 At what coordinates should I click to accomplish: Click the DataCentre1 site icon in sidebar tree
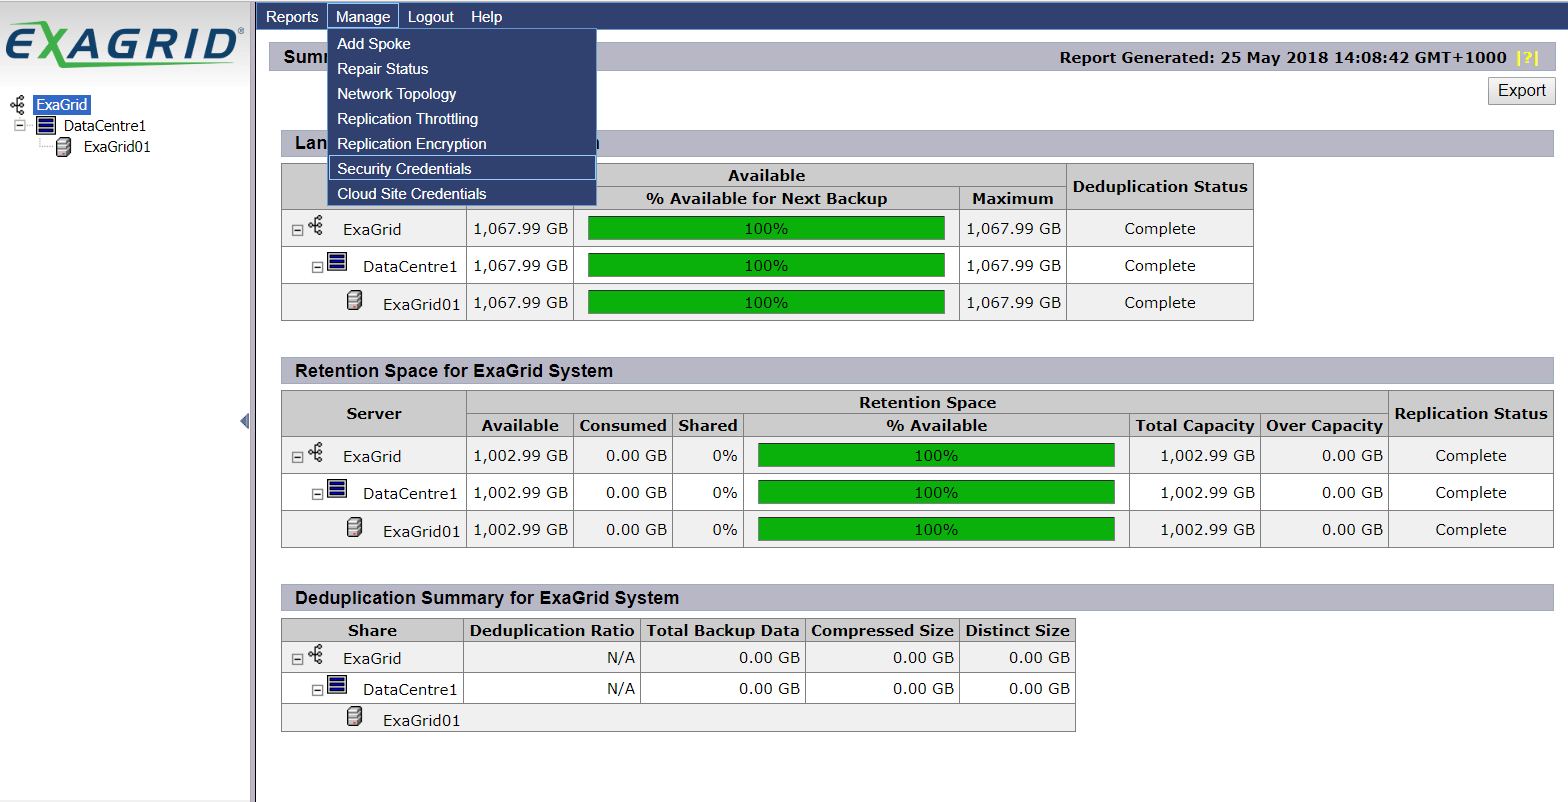point(46,126)
